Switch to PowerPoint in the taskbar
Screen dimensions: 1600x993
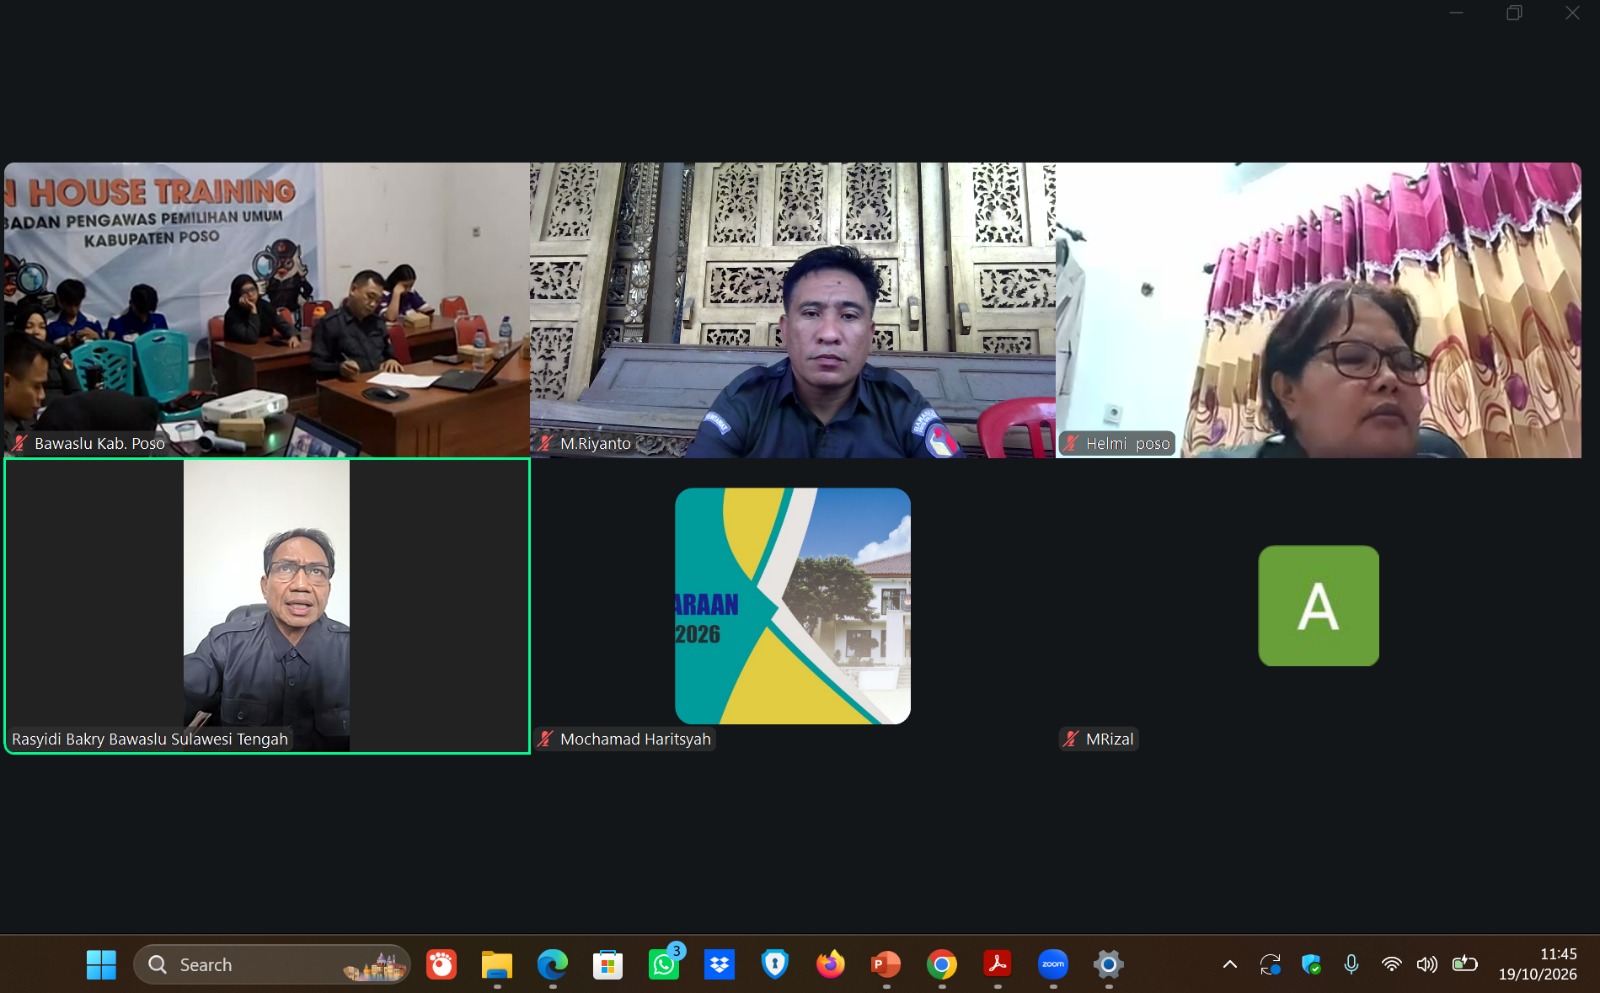[886, 965]
